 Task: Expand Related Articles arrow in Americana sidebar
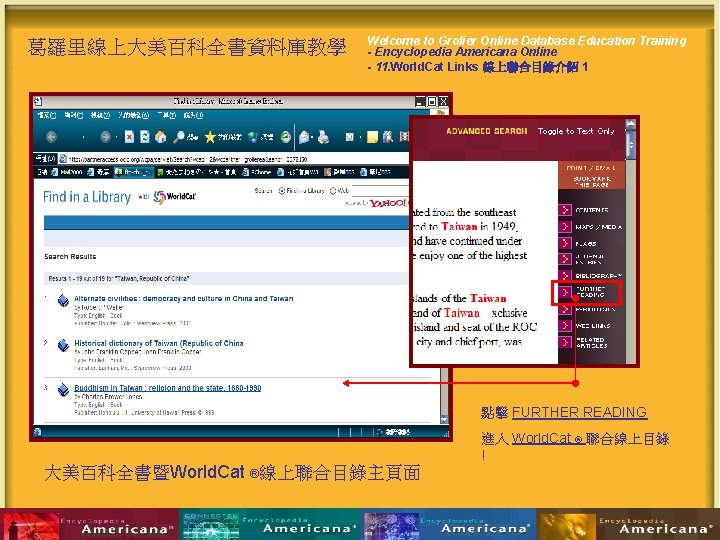tap(565, 343)
